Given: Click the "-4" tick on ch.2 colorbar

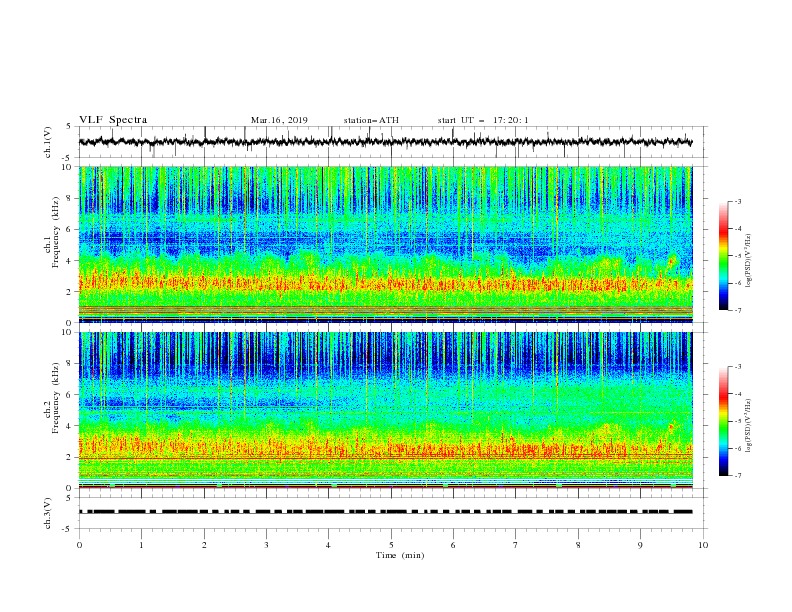Looking at the screenshot, I should (x=738, y=394).
